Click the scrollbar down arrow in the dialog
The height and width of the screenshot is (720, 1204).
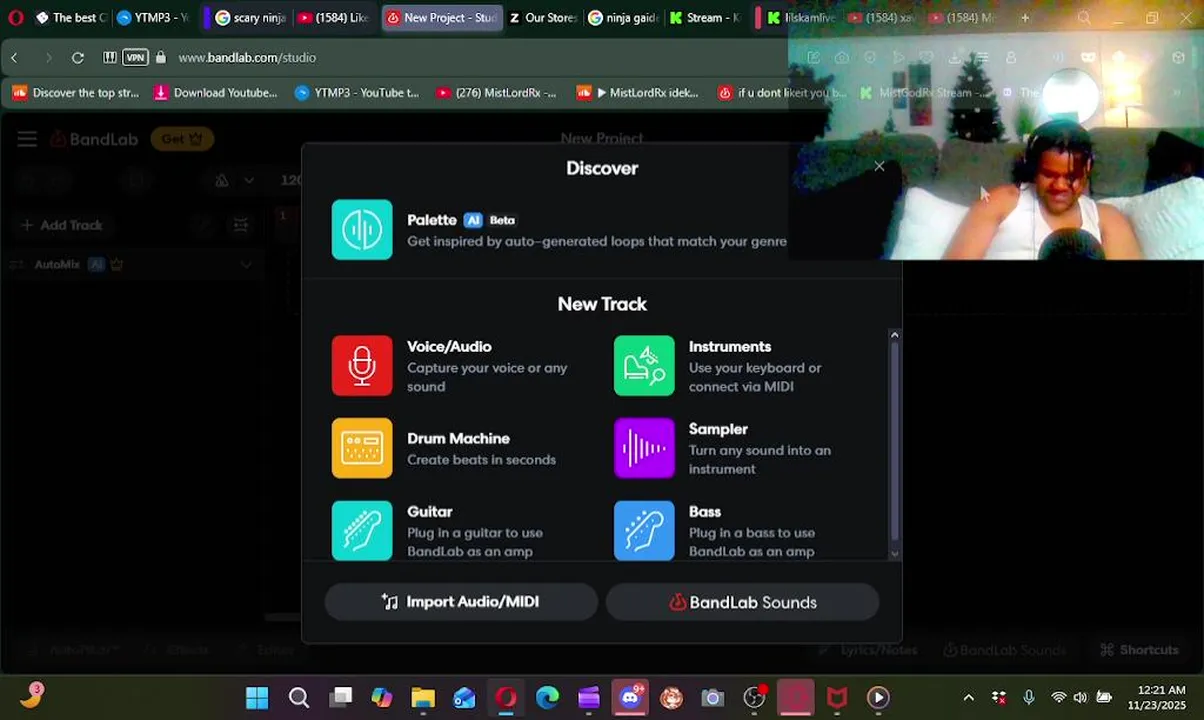coord(894,553)
